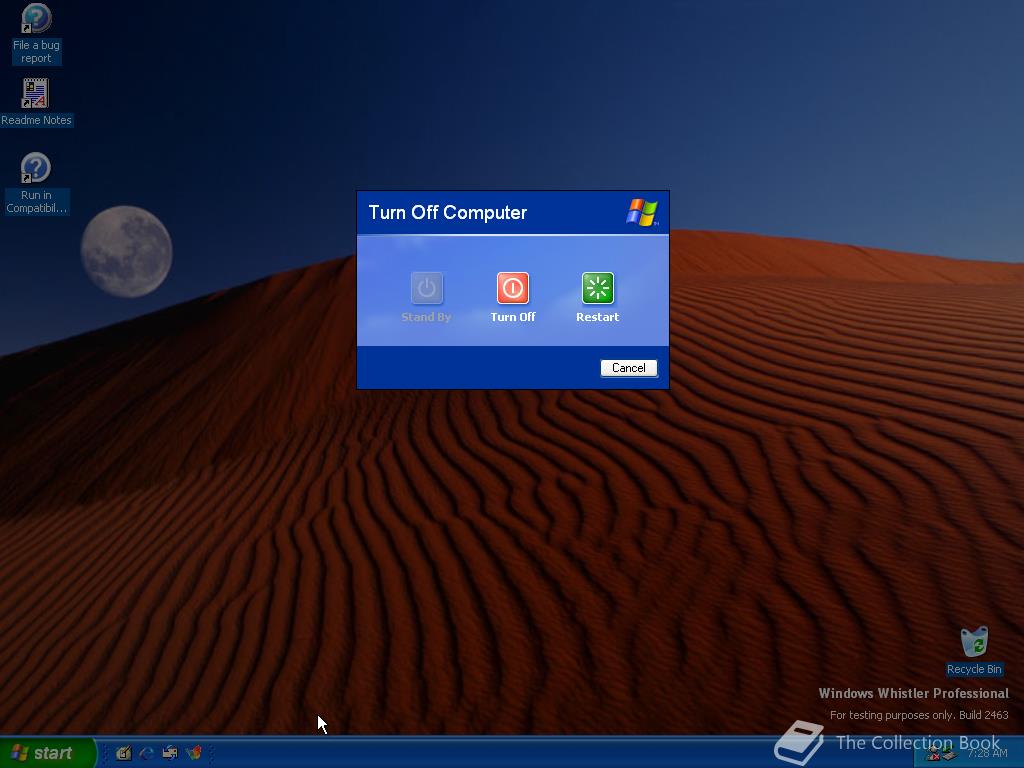Click the green Restart icon
The width and height of the screenshot is (1024, 768).
tap(598, 288)
